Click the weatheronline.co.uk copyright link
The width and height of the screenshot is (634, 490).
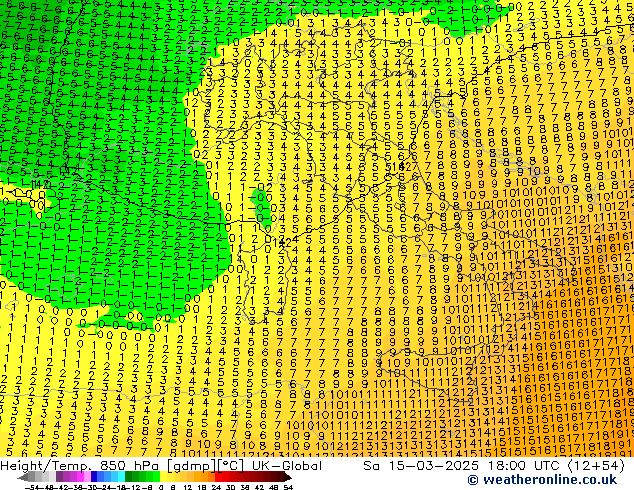point(542,480)
